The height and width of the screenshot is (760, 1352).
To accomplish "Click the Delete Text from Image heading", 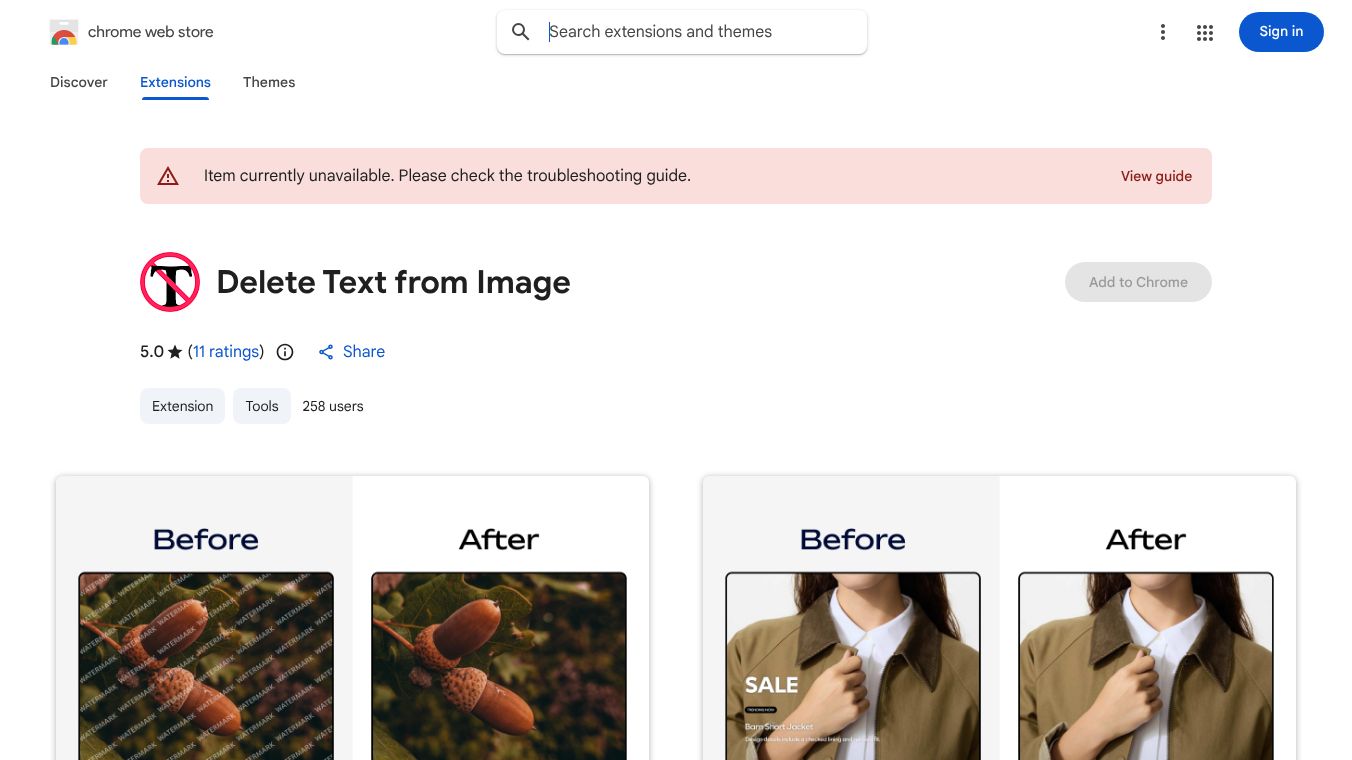I will 393,282.
